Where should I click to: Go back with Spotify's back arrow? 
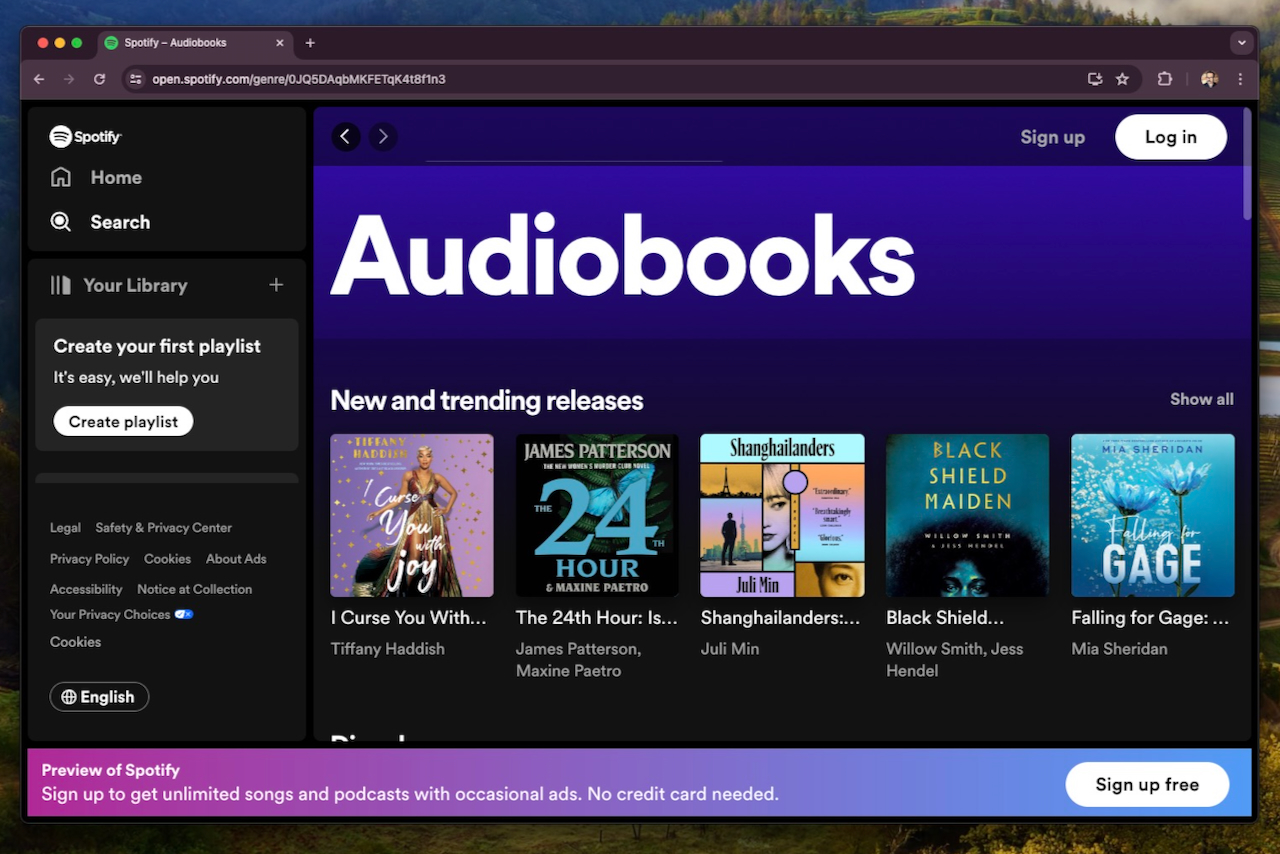[346, 137]
